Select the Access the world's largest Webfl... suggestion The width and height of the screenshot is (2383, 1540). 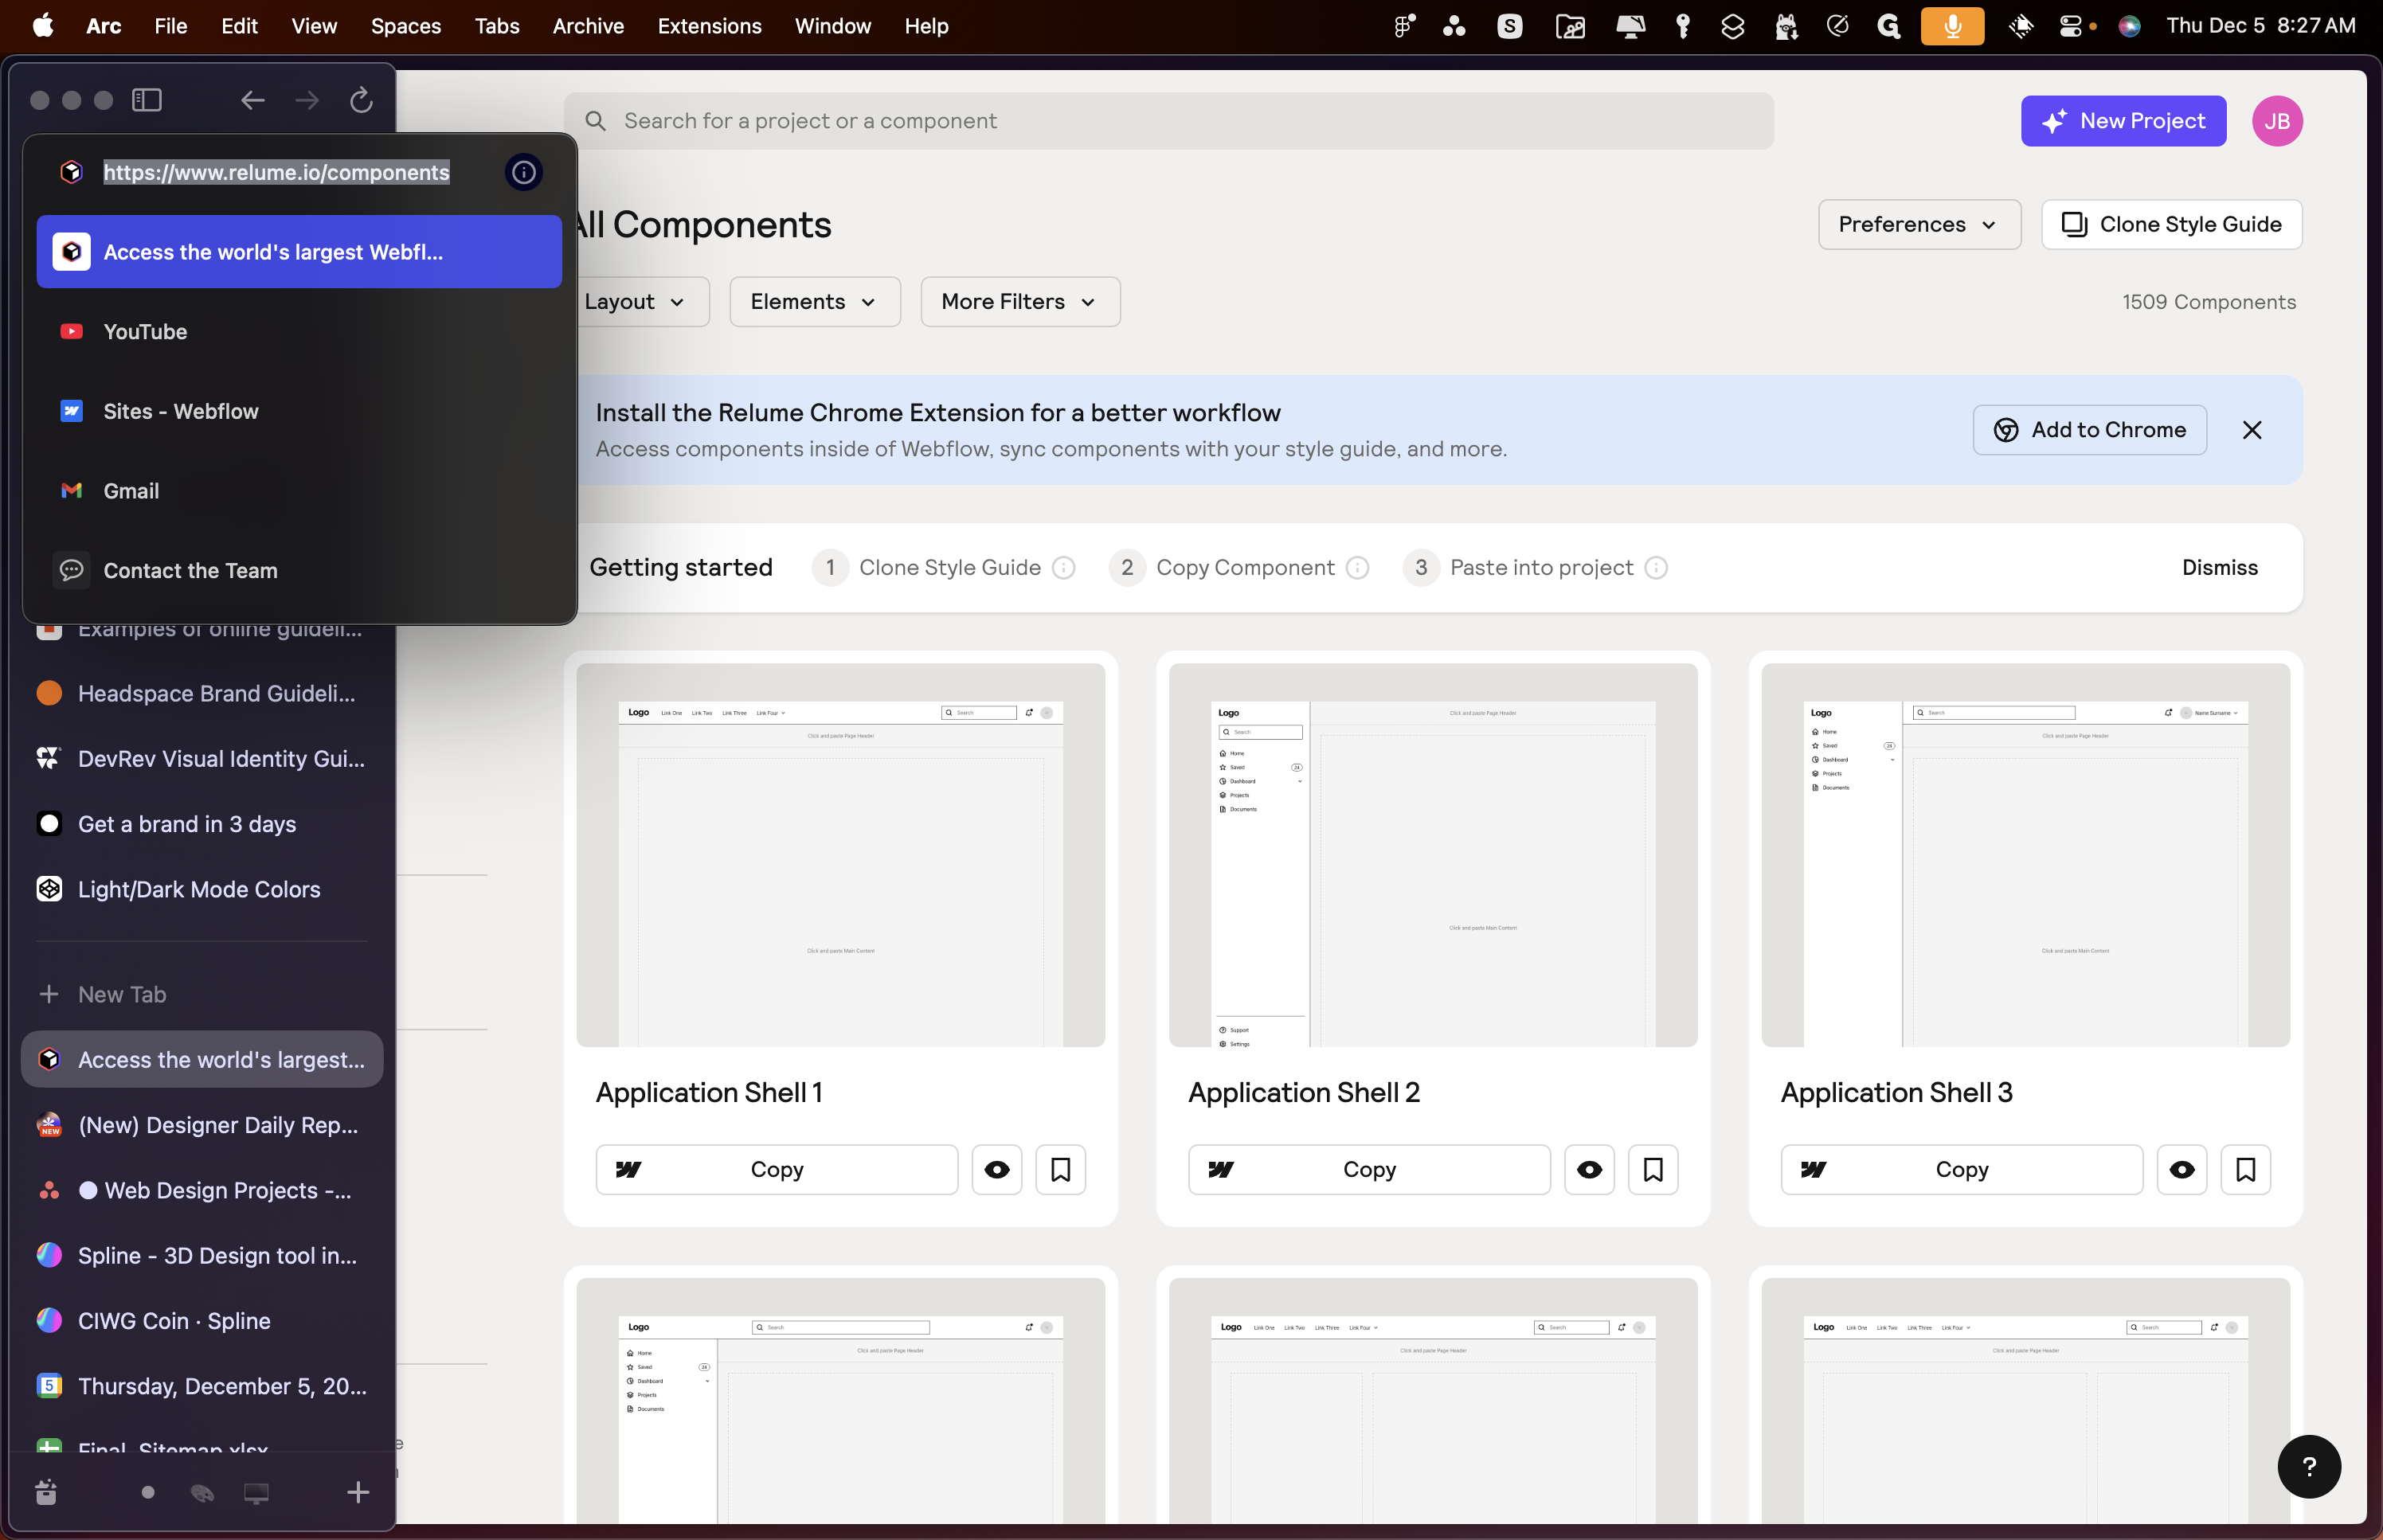click(x=299, y=252)
